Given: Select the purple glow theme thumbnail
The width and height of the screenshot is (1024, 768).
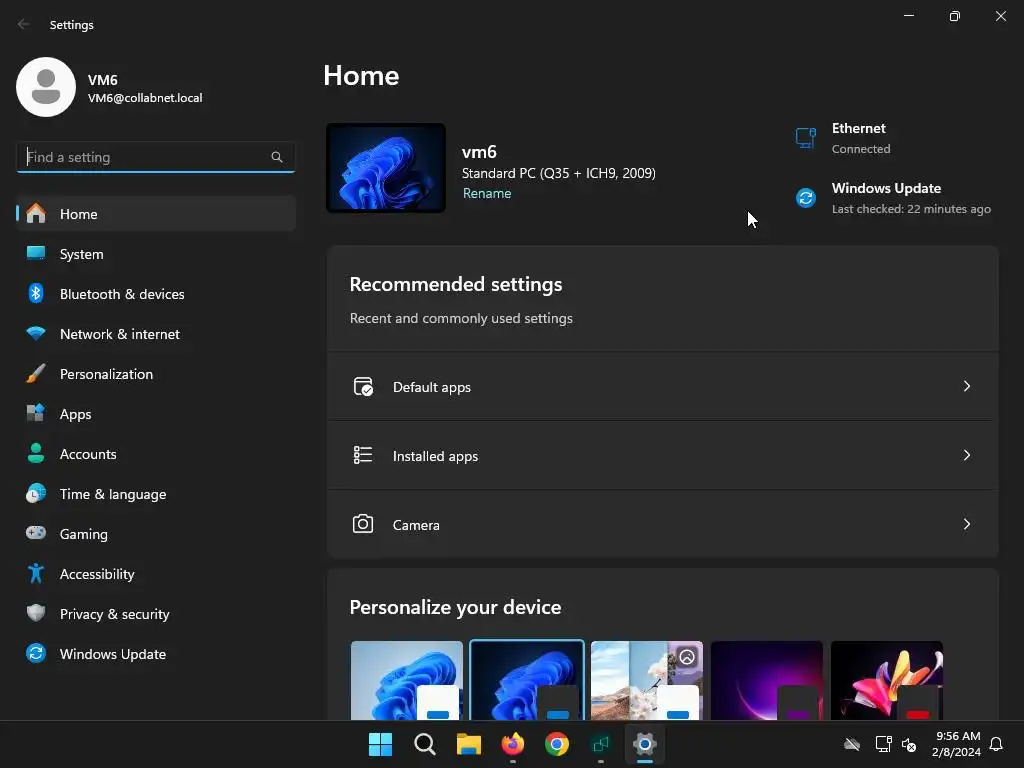Looking at the screenshot, I should pyautogui.click(x=767, y=680).
